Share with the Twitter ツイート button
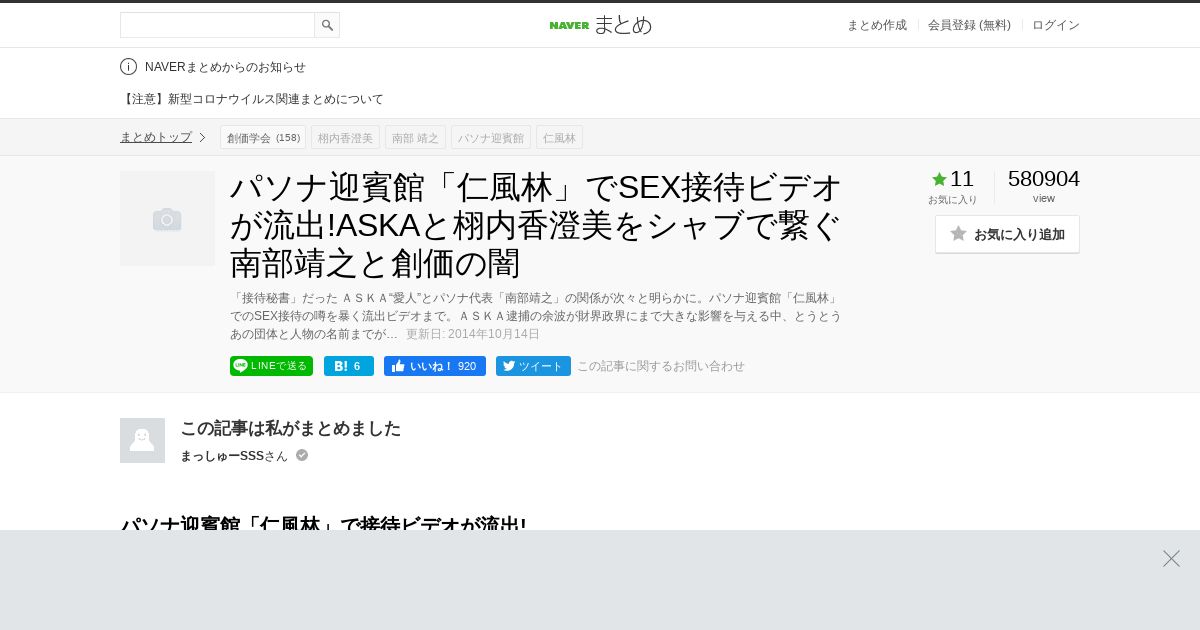This screenshot has height=630, width=1200. (x=533, y=366)
